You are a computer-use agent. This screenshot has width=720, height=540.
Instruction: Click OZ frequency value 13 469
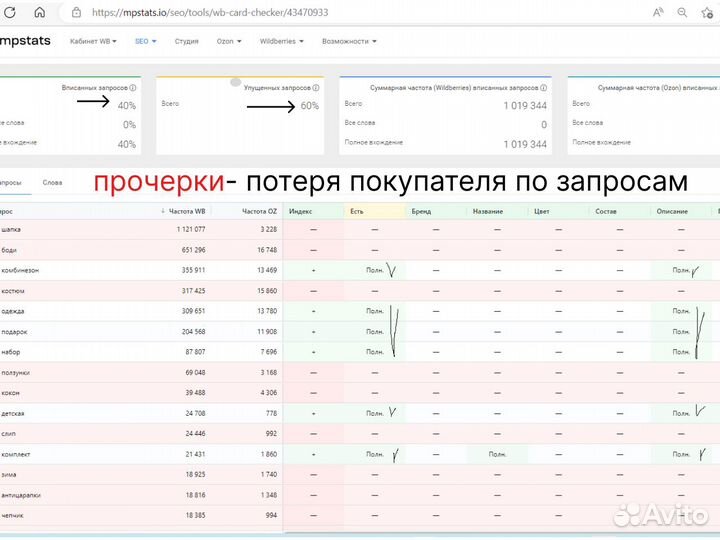point(267,270)
